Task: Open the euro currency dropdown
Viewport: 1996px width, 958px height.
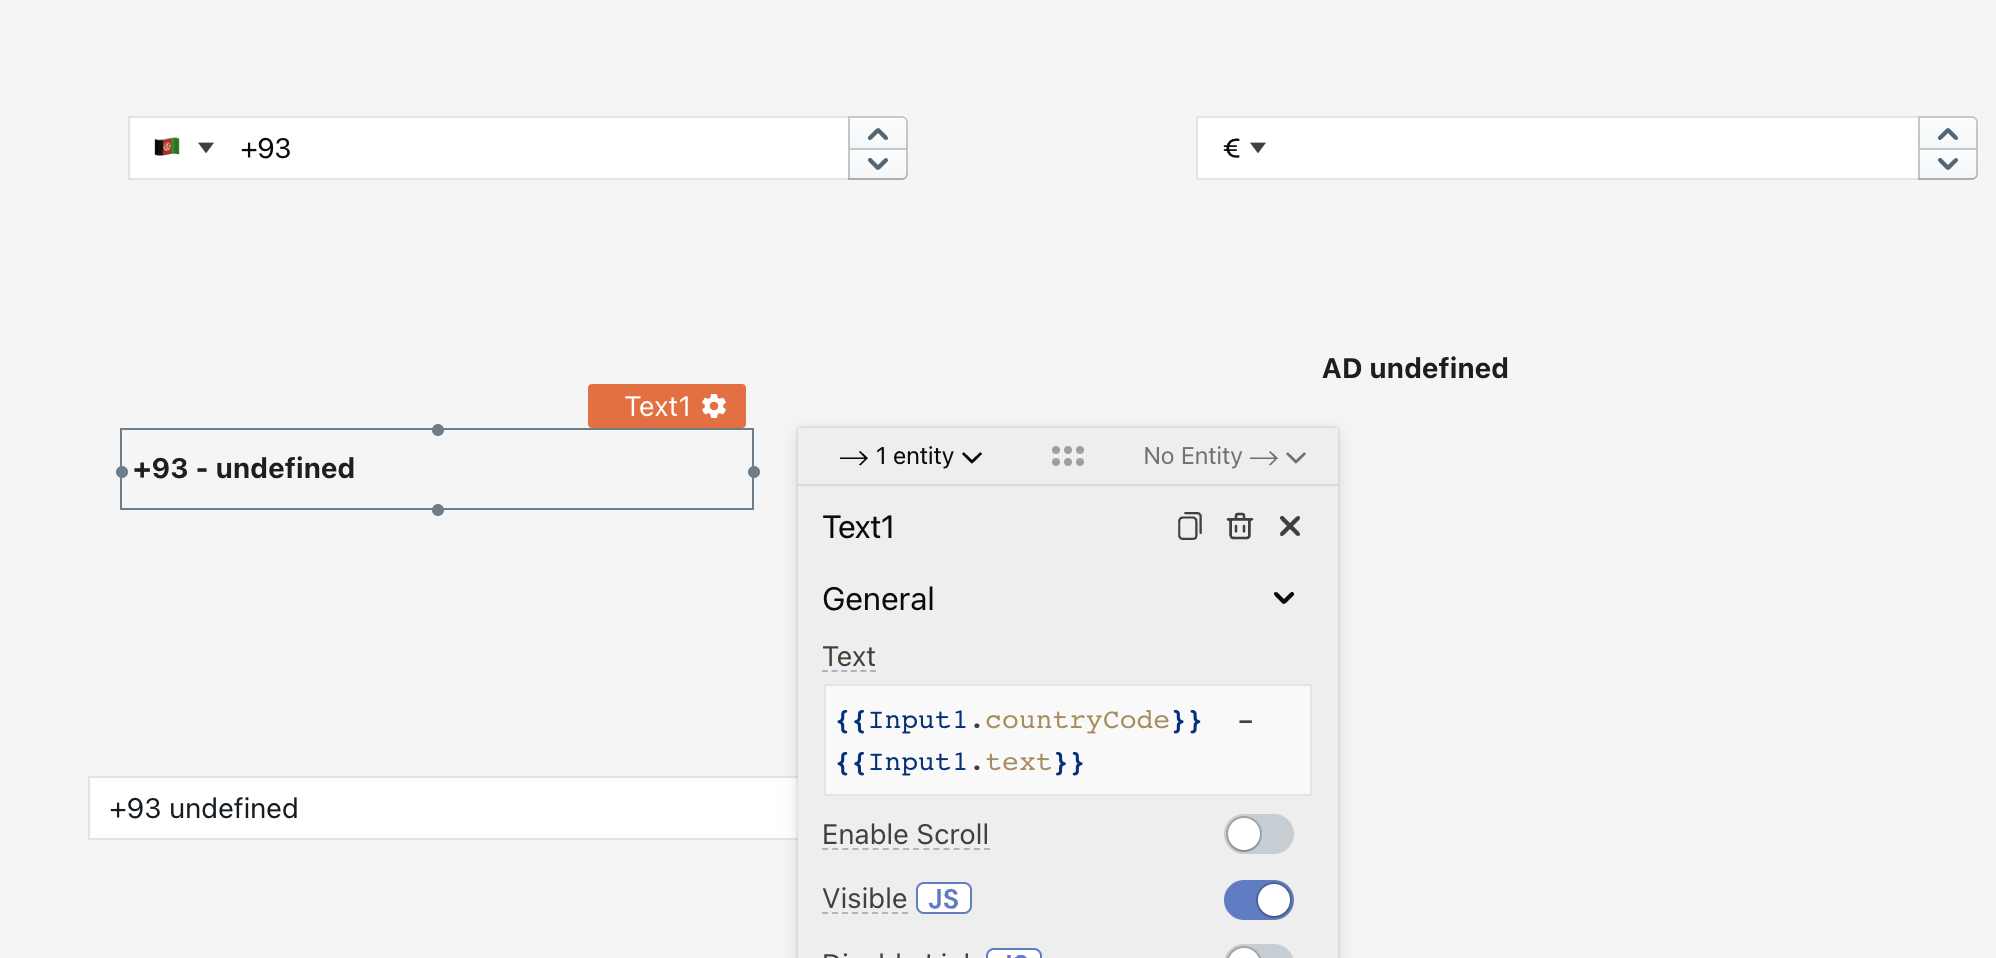Action: point(1244,148)
